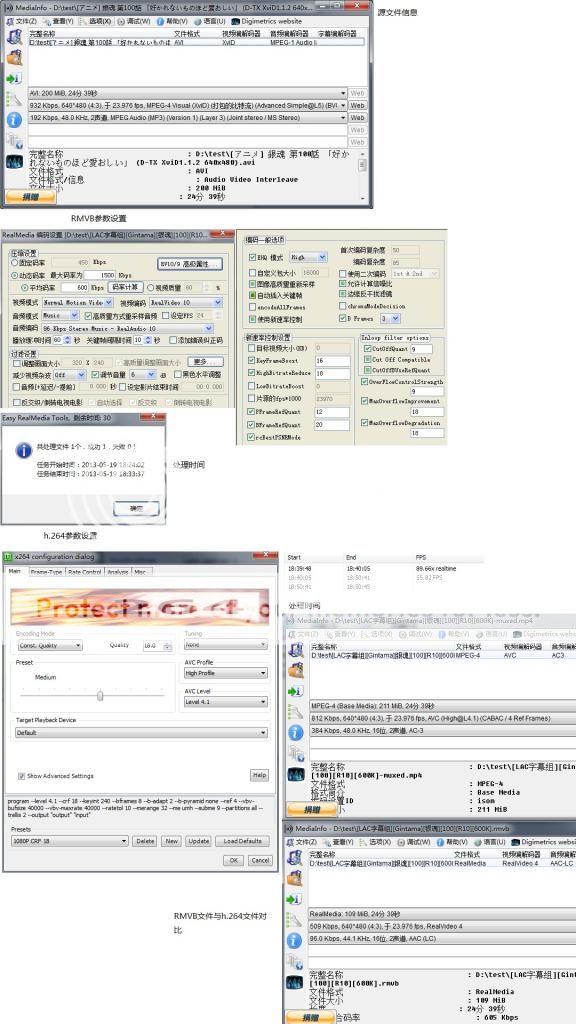Viewport: 576px width, 1024px height.
Task: Open 文件(Z) menu in the AVI MediaInfo window
Action: [x=22, y=21]
